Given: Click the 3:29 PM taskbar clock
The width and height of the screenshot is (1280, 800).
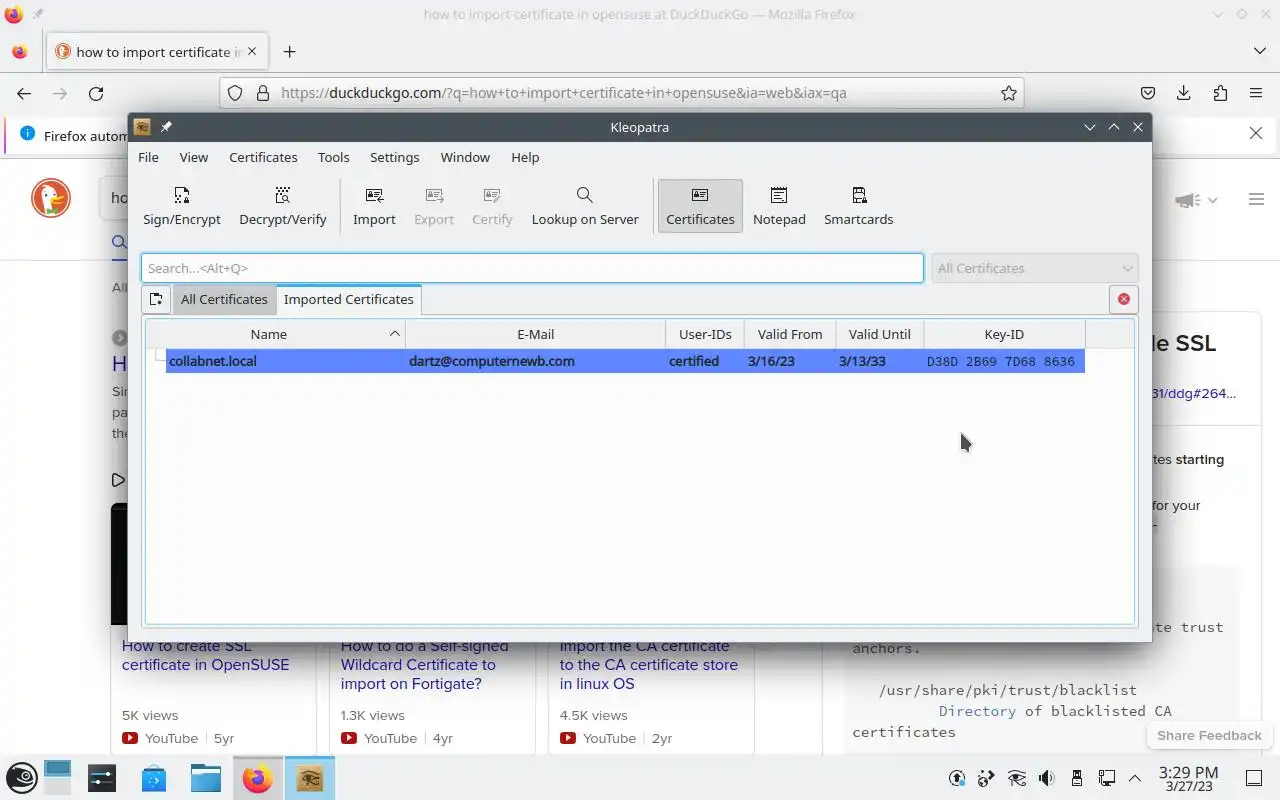Looking at the screenshot, I should 1188,778.
